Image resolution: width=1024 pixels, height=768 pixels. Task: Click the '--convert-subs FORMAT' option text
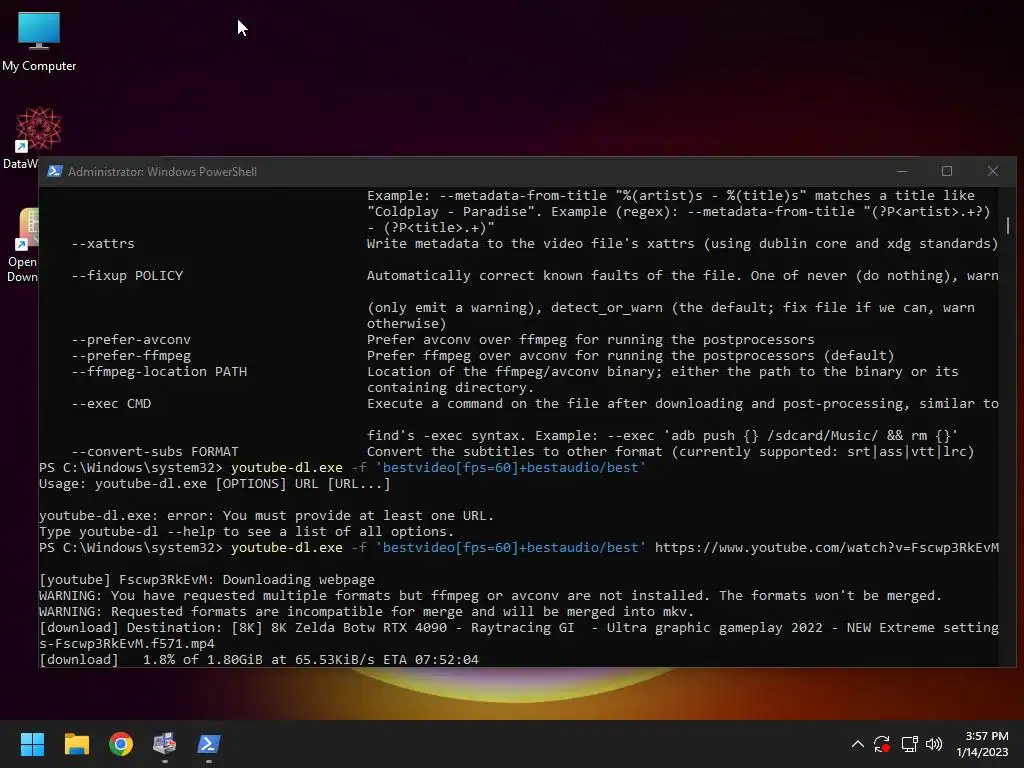155,452
